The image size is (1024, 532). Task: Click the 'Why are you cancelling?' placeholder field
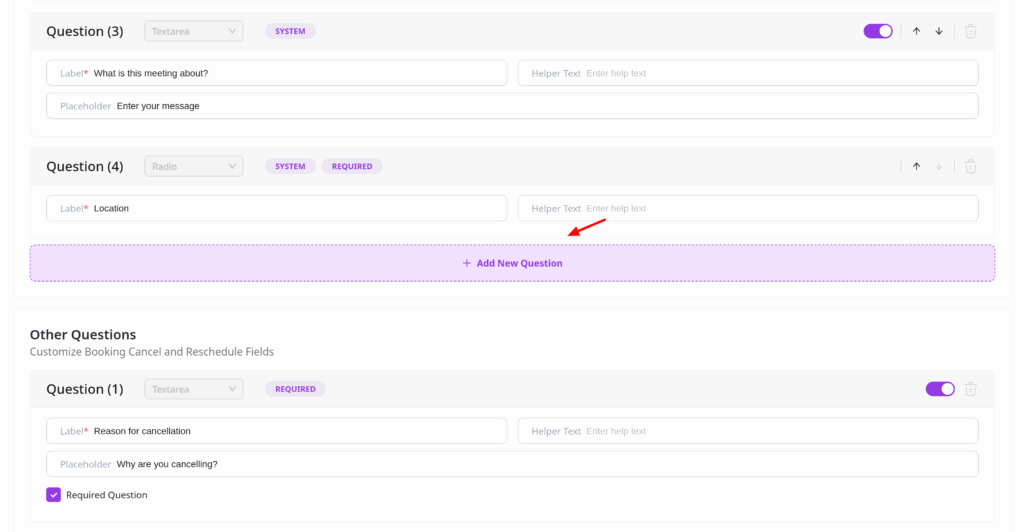coord(540,464)
